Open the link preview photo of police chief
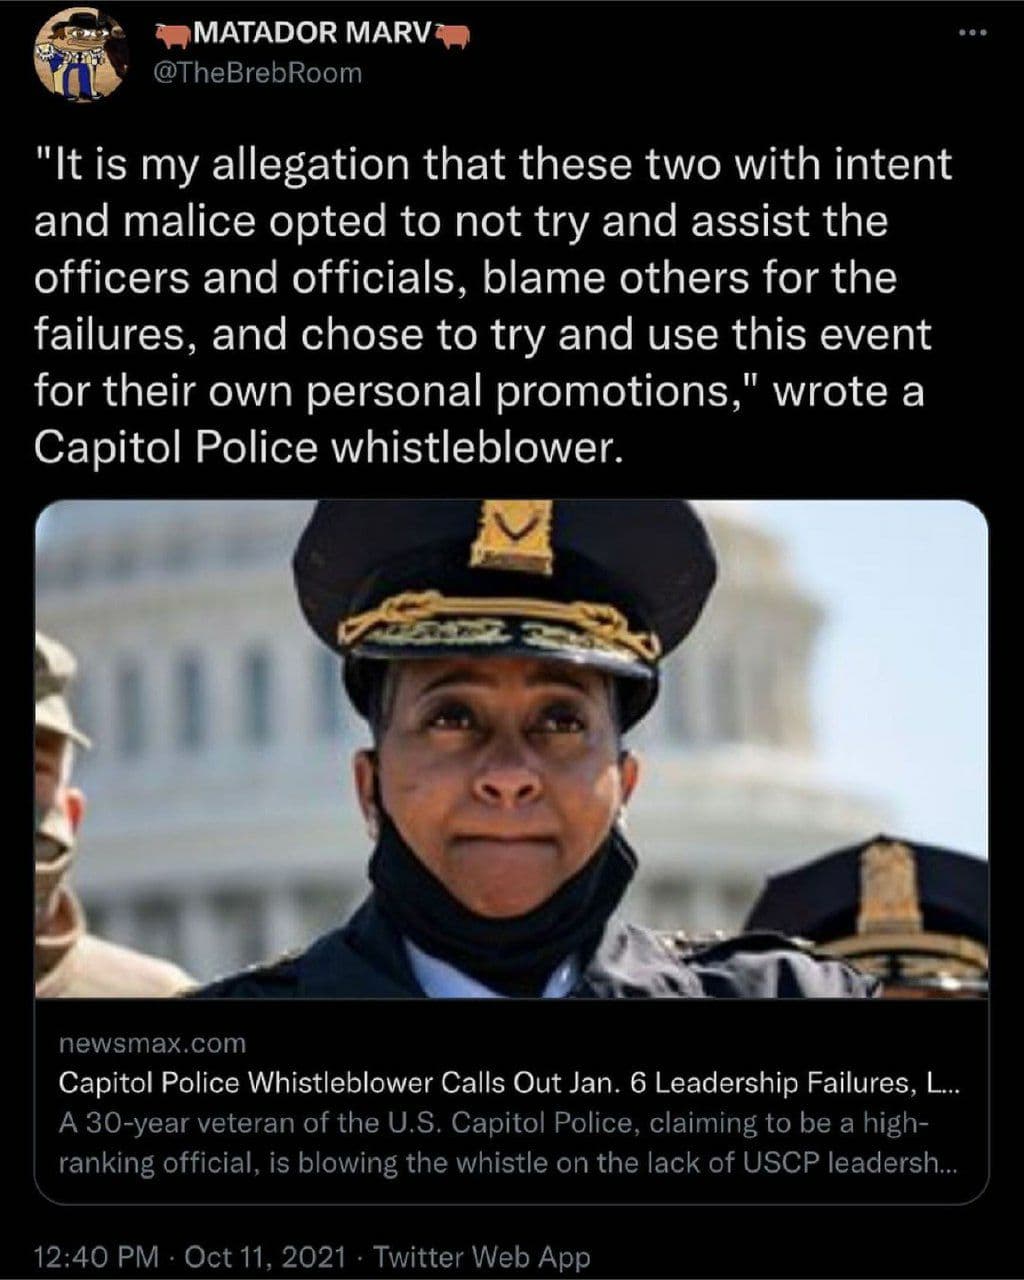This screenshot has height=1280, width=1024. (512, 748)
